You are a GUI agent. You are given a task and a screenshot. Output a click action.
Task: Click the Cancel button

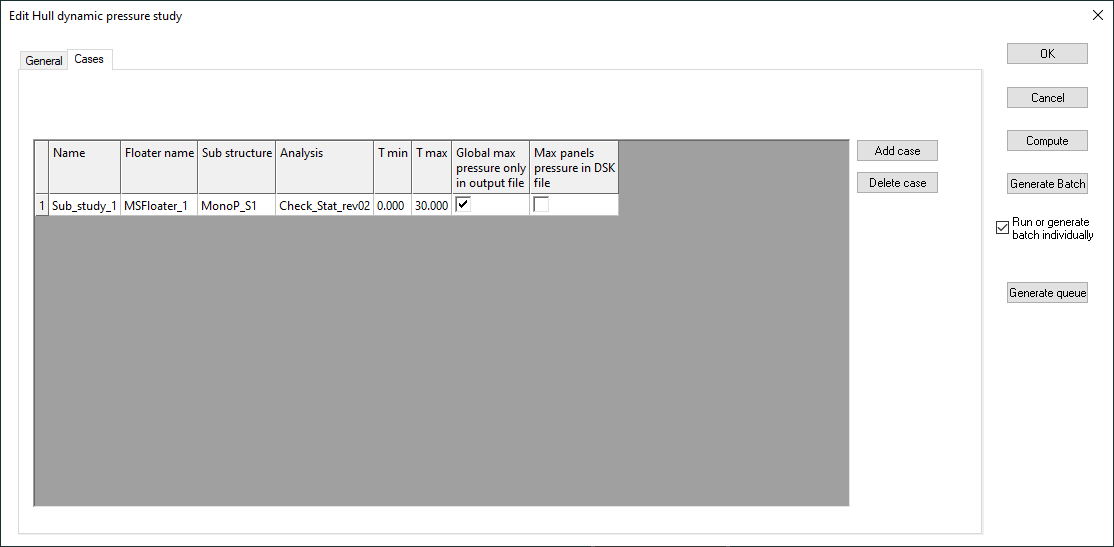pyautogui.click(x=1047, y=98)
